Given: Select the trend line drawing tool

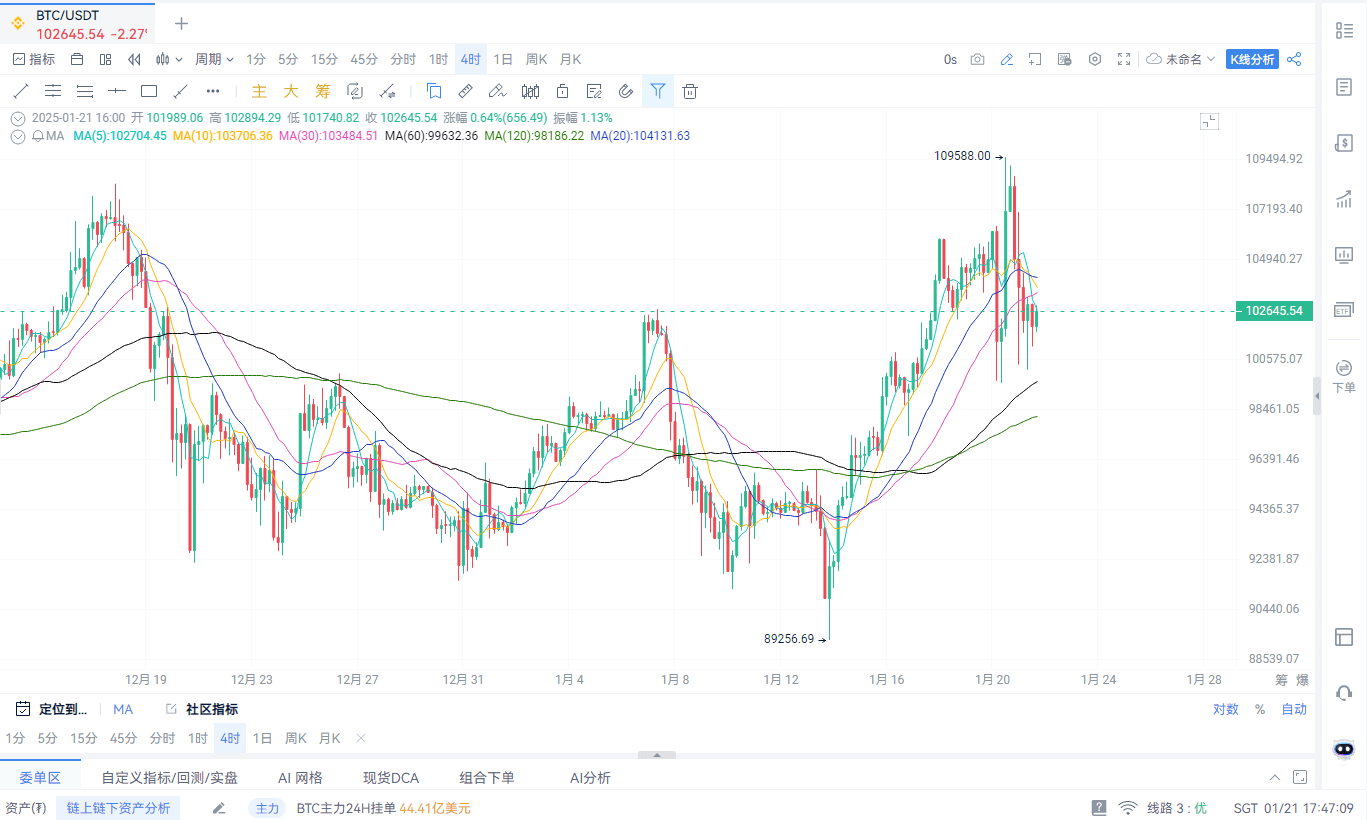Looking at the screenshot, I should [x=21, y=91].
